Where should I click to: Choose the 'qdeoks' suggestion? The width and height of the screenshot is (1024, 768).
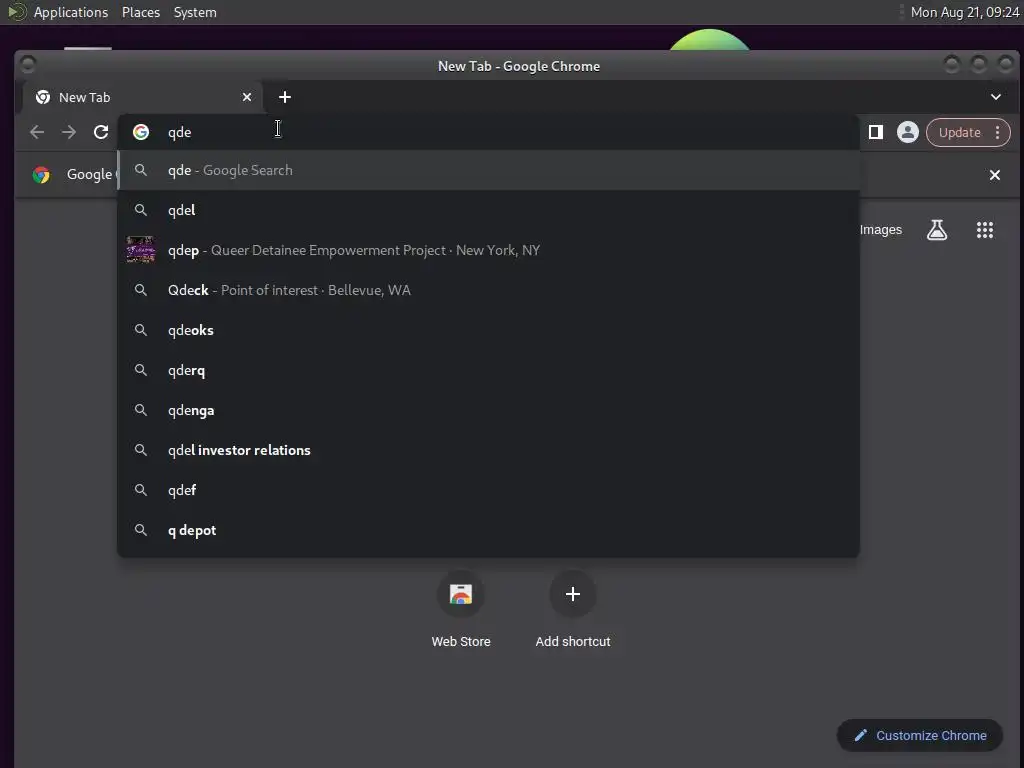pos(488,330)
